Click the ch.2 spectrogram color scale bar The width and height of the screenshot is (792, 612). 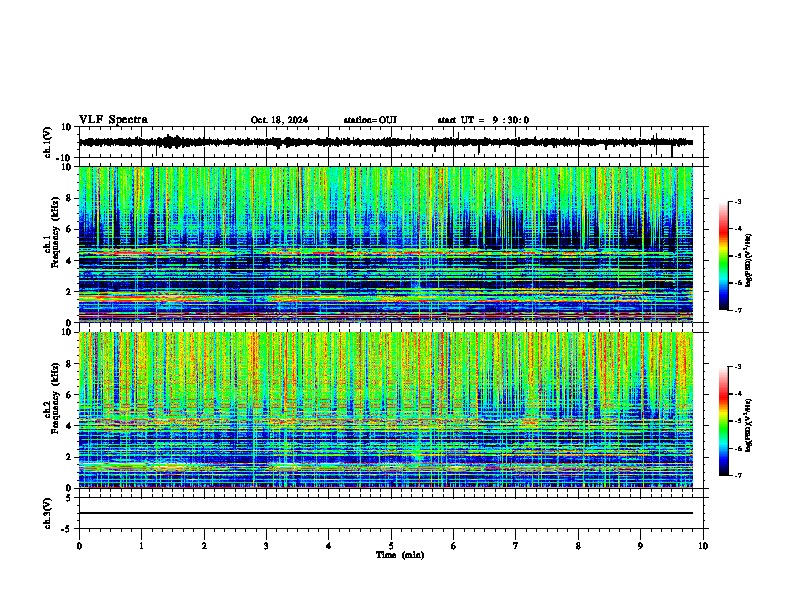[724, 421]
